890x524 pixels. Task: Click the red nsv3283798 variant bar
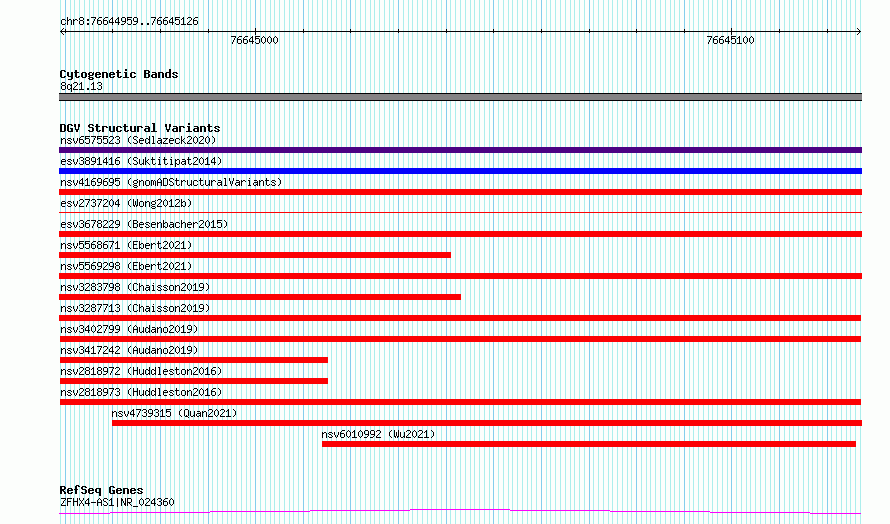pyautogui.click(x=260, y=297)
